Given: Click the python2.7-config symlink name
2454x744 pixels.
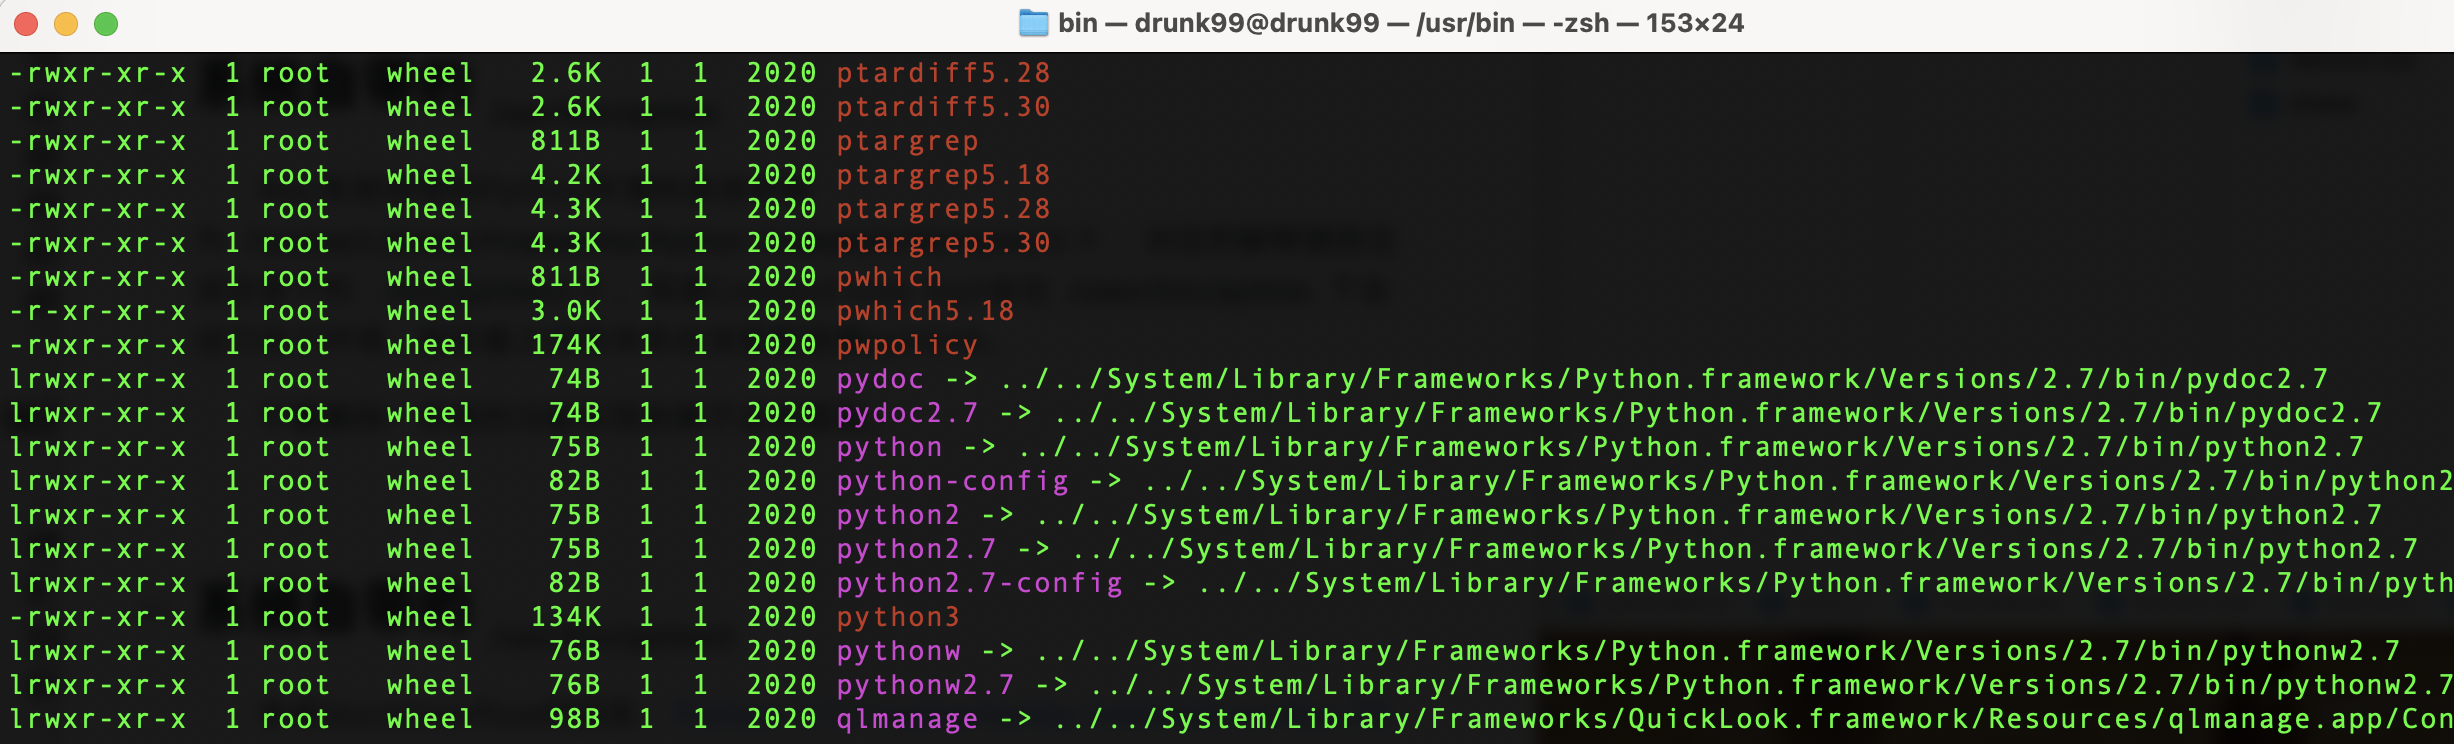Looking at the screenshot, I should (x=979, y=583).
